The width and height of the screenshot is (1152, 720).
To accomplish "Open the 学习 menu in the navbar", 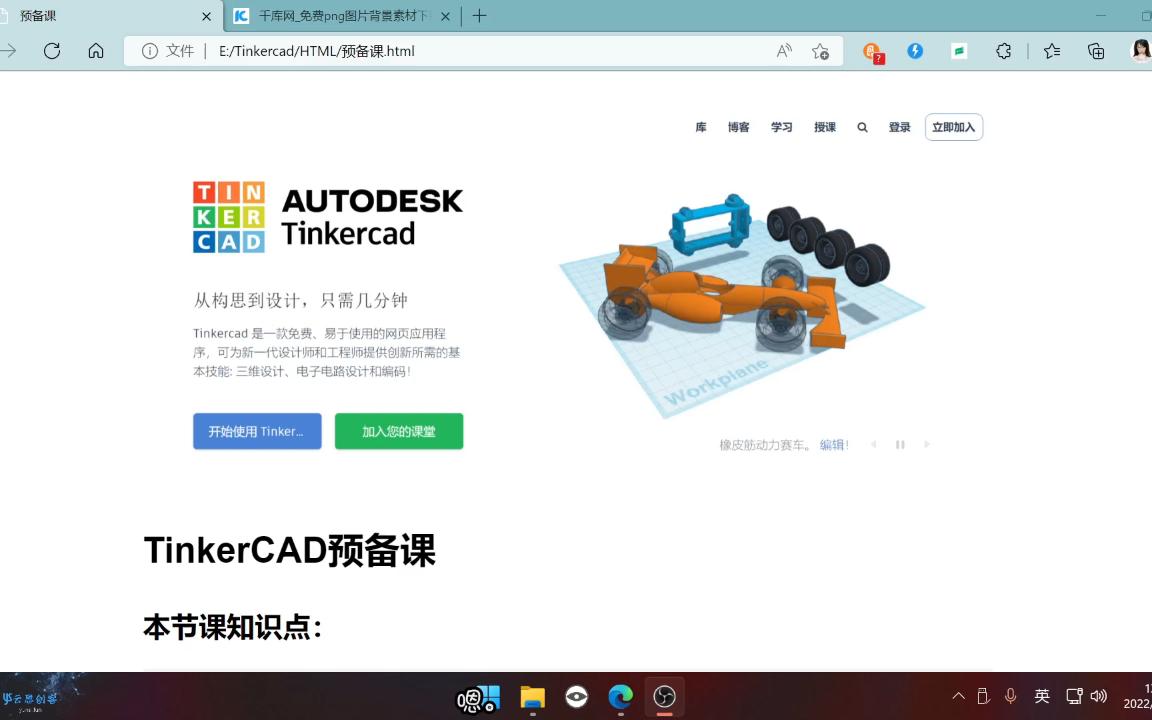I will point(781,127).
